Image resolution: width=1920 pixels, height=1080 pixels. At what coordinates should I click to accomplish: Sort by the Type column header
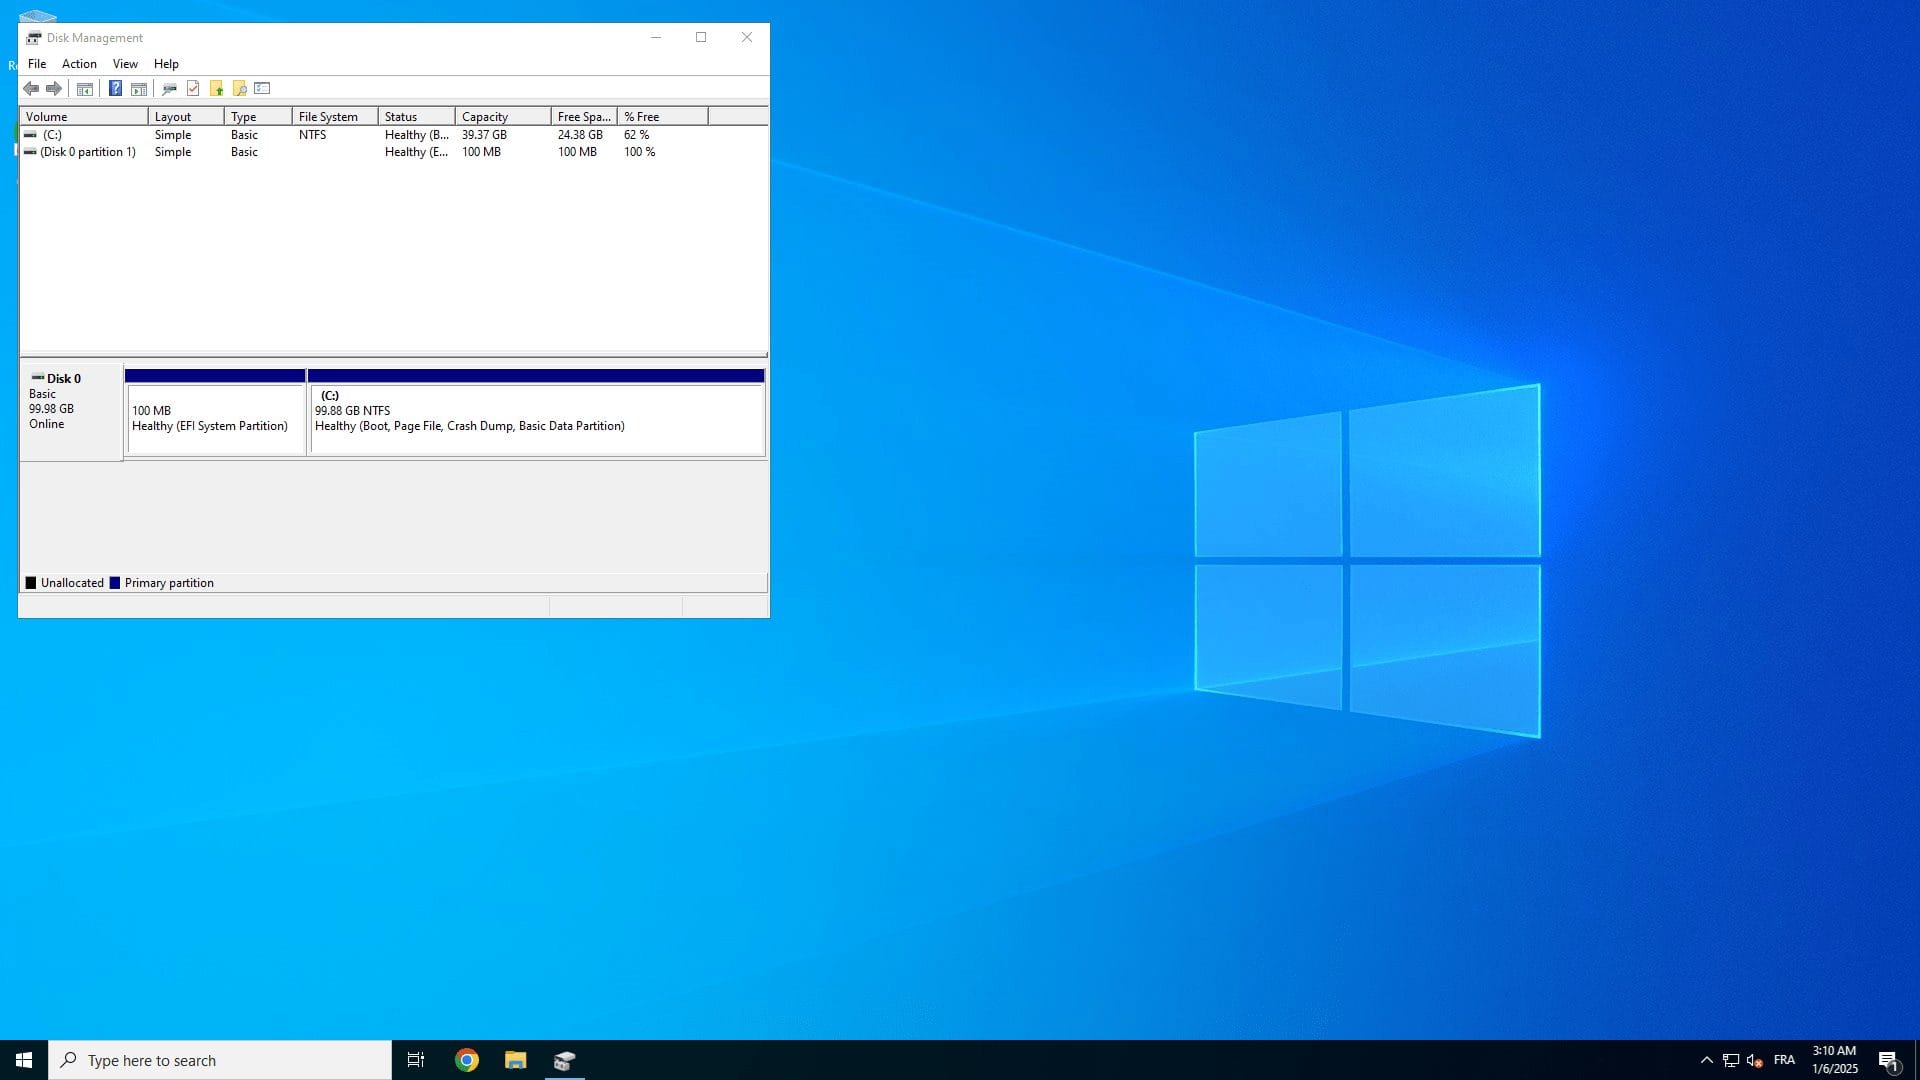click(x=258, y=117)
